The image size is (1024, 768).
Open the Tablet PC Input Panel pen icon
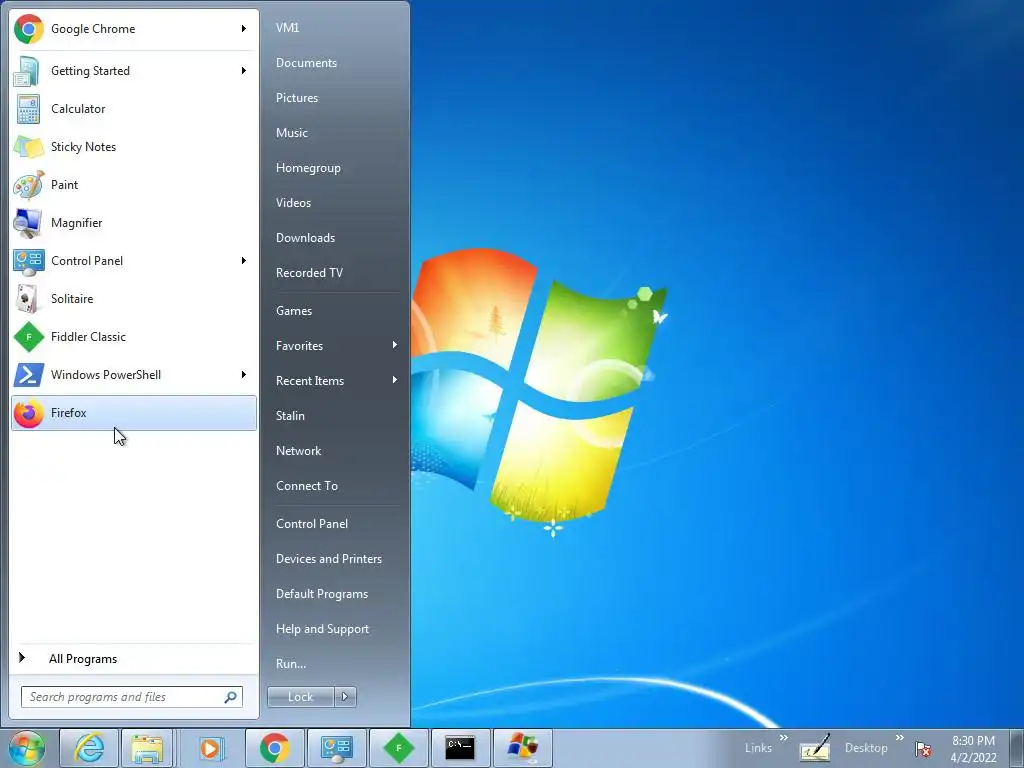tap(815, 748)
